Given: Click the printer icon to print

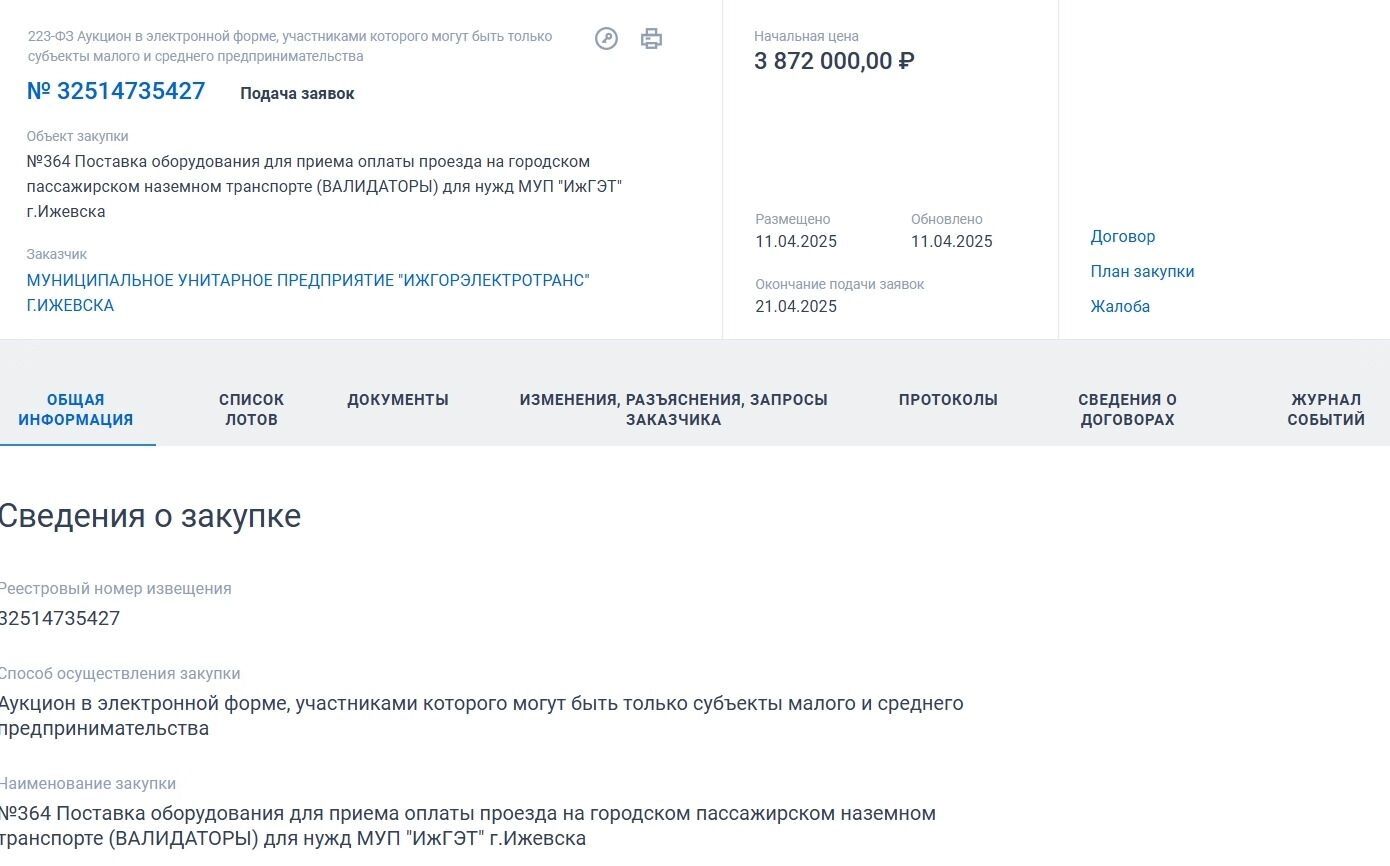Looking at the screenshot, I should (x=651, y=39).
